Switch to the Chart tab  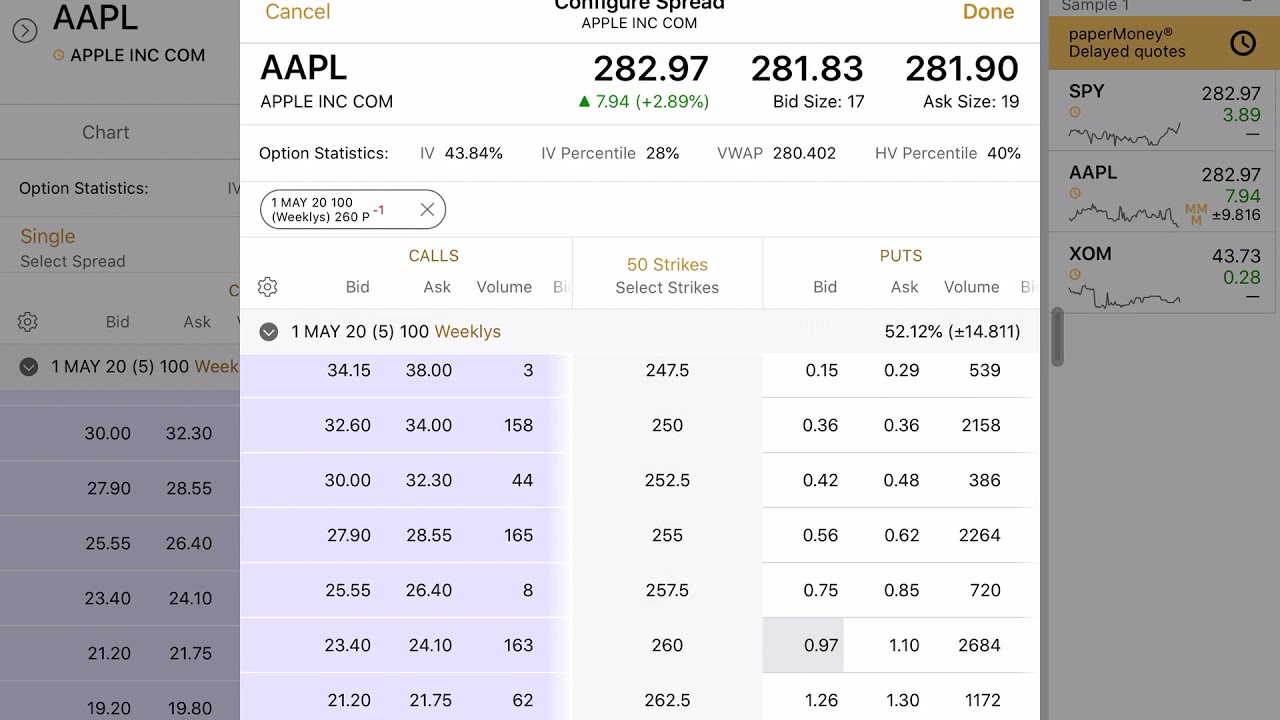(x=106, y=132)
